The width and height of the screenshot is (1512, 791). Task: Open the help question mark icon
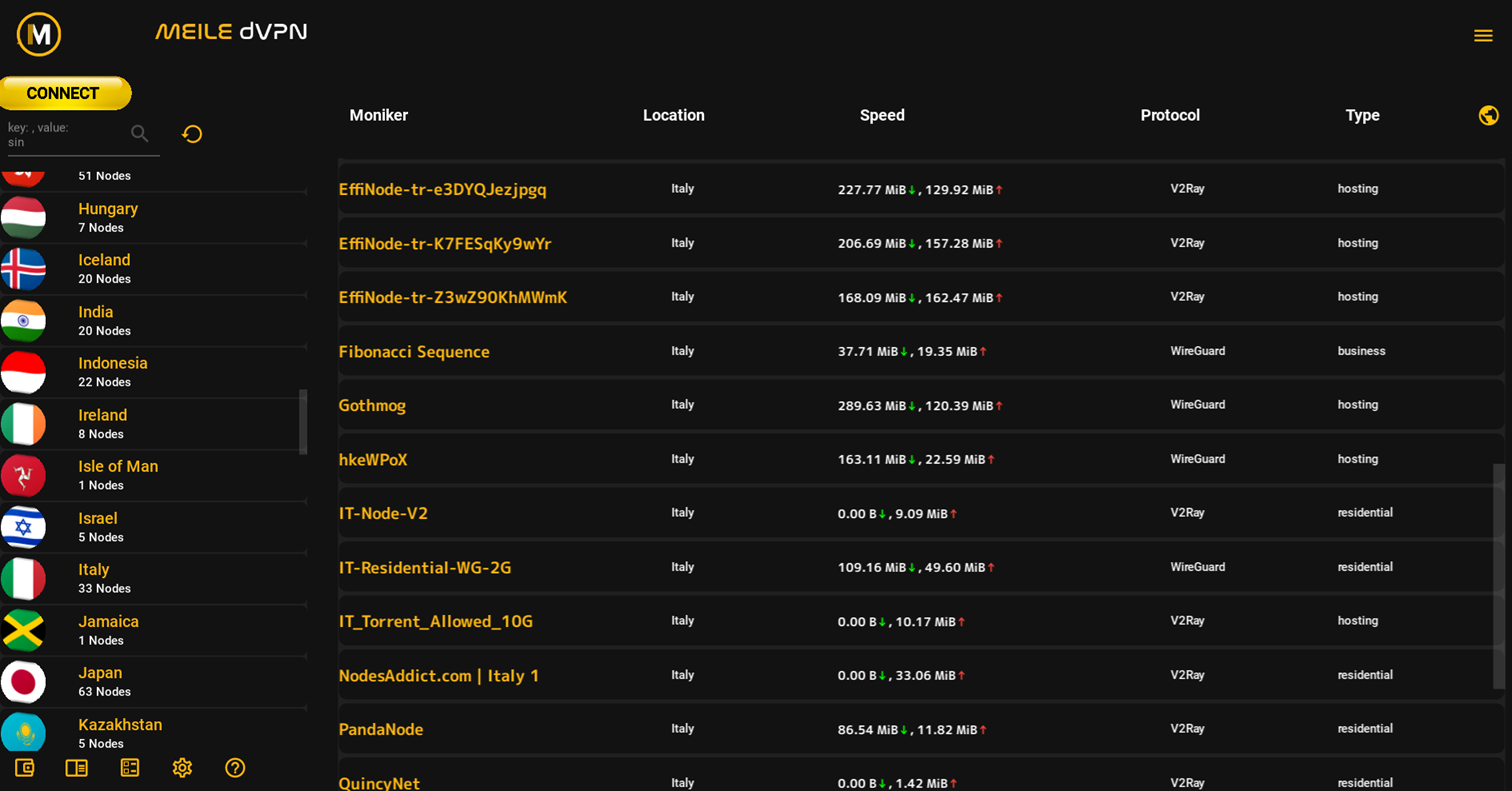pyautogui.click(x=235, y=768)
